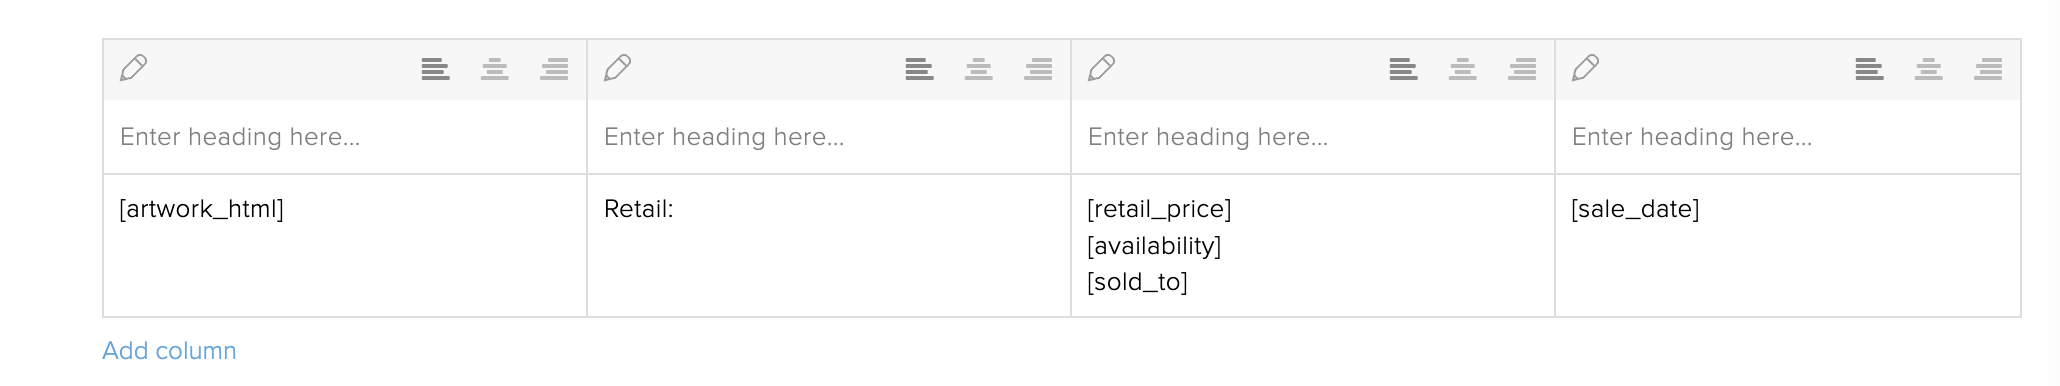Center-align the Retail: column
The image size is (2060, 386).
[979, 69]
